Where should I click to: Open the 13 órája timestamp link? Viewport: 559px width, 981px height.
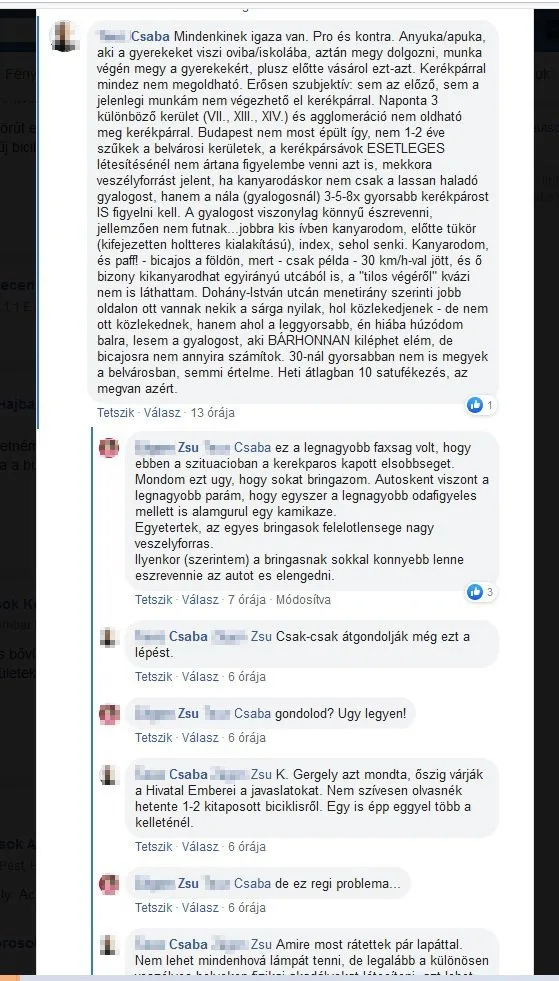pyautogui.click(x=213, y=413)
